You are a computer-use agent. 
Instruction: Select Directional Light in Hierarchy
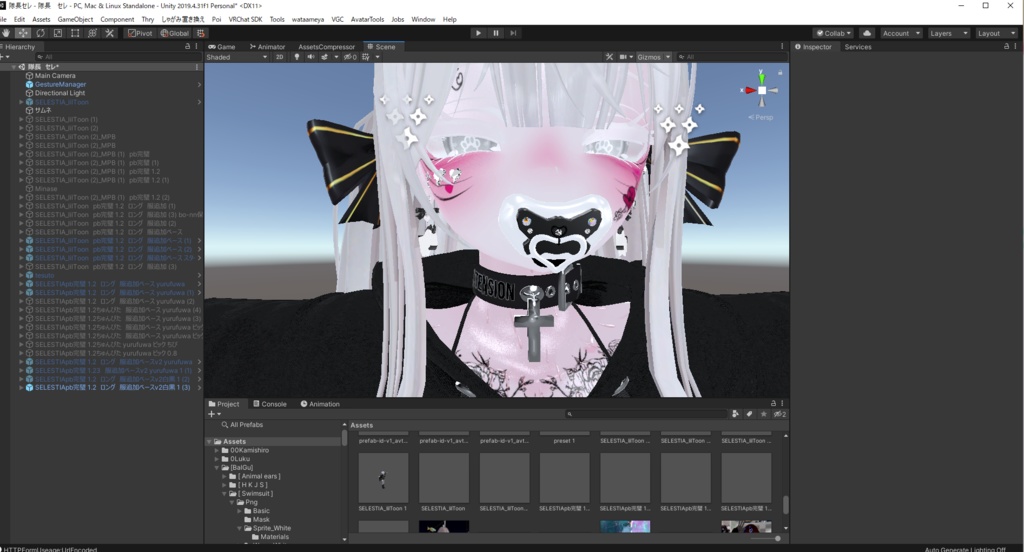point(59,93)
